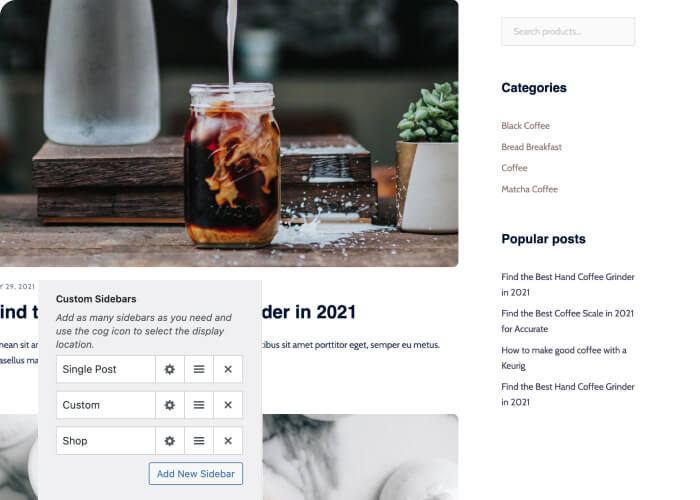Viewport: 700px width, 500px height.
Task: Open the Bread Breakfast category
Action: [531, 147]
